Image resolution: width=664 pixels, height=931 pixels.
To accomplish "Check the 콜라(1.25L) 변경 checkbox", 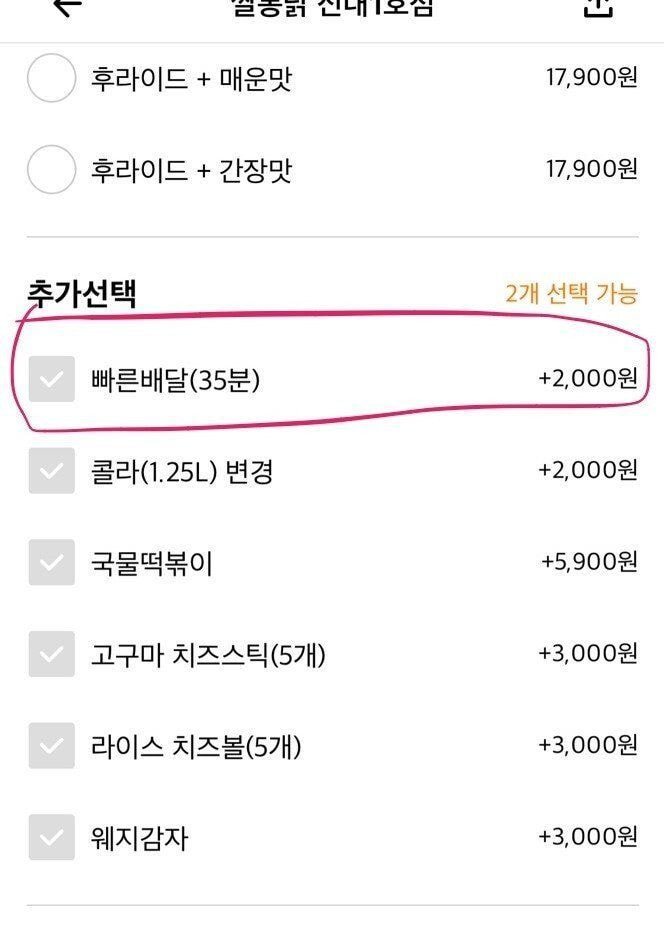I will (52, 471).
